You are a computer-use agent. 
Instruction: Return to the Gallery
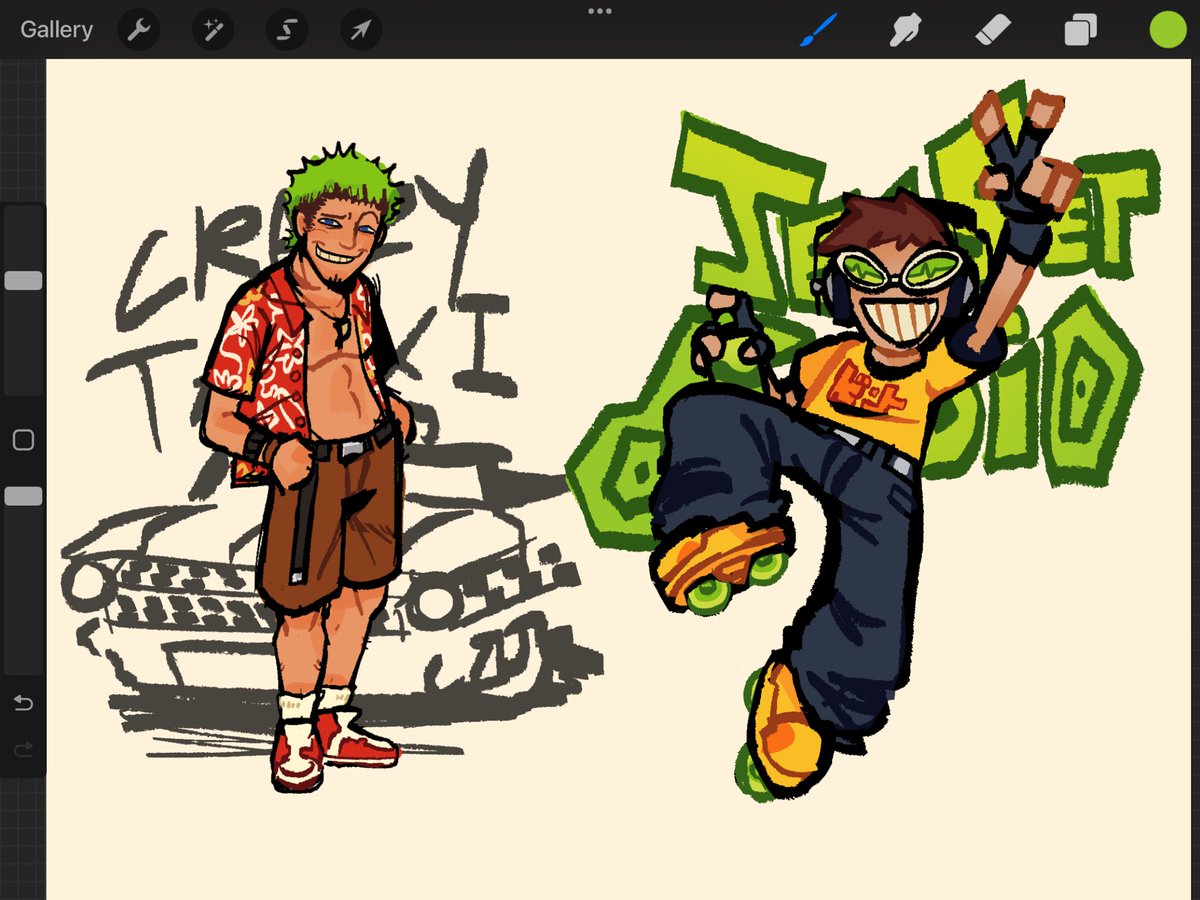56,30
